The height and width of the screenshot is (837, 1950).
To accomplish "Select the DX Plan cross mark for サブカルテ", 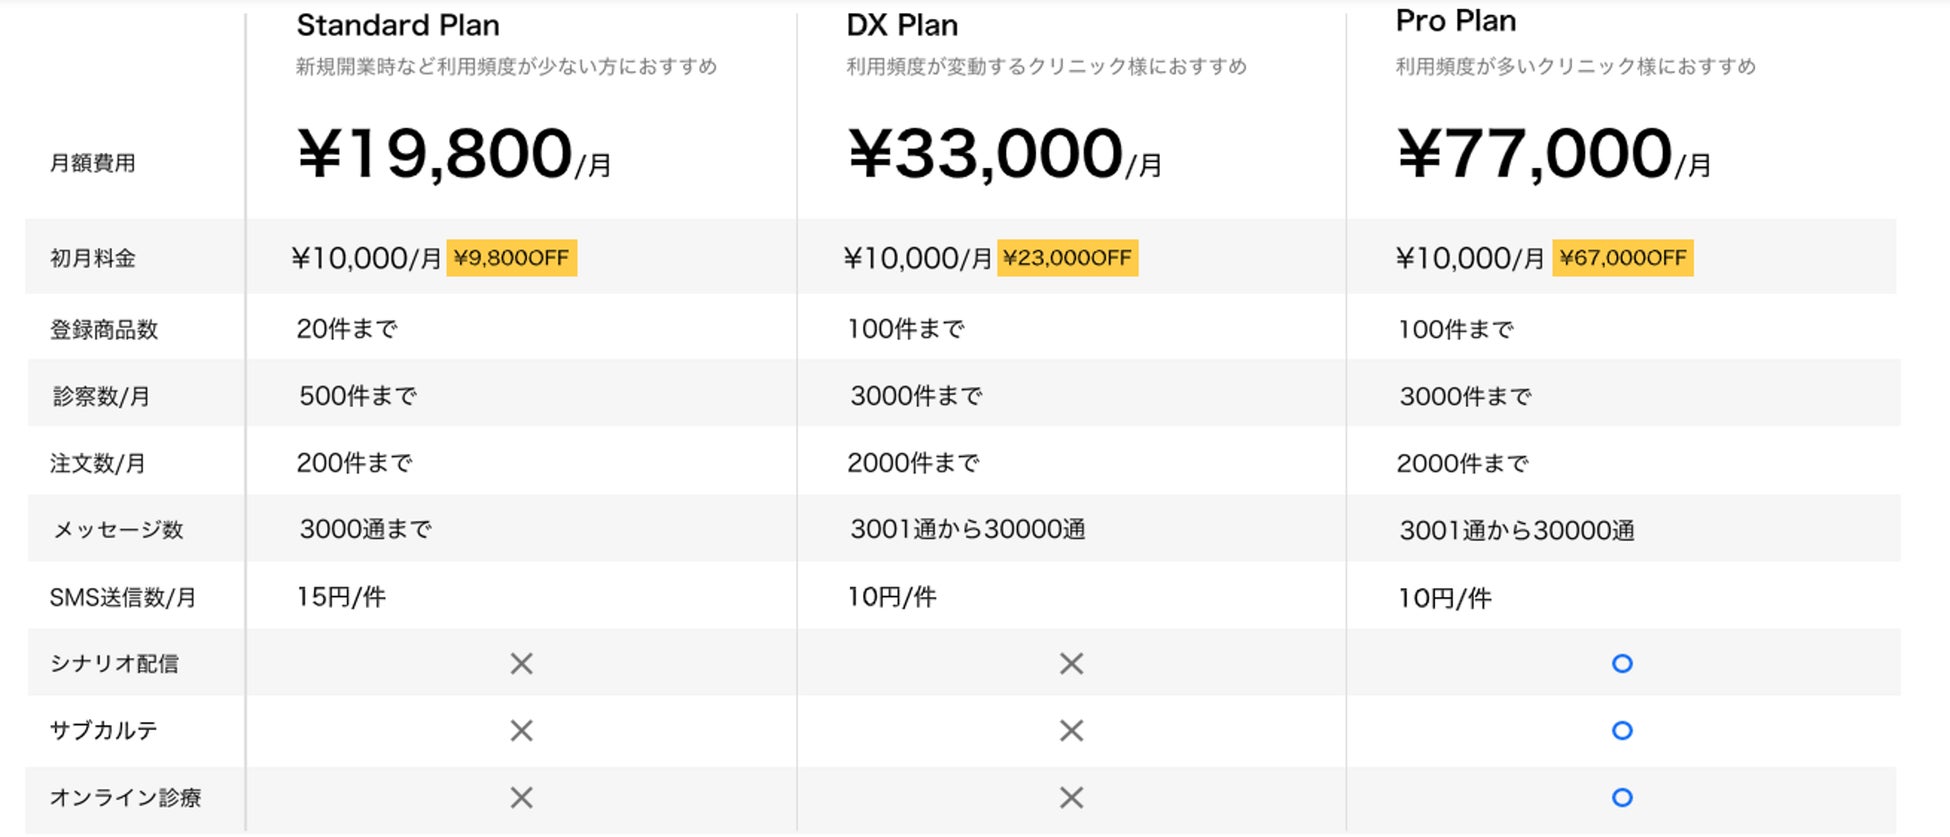I will pyautogui.click(x=1071, y=731).
